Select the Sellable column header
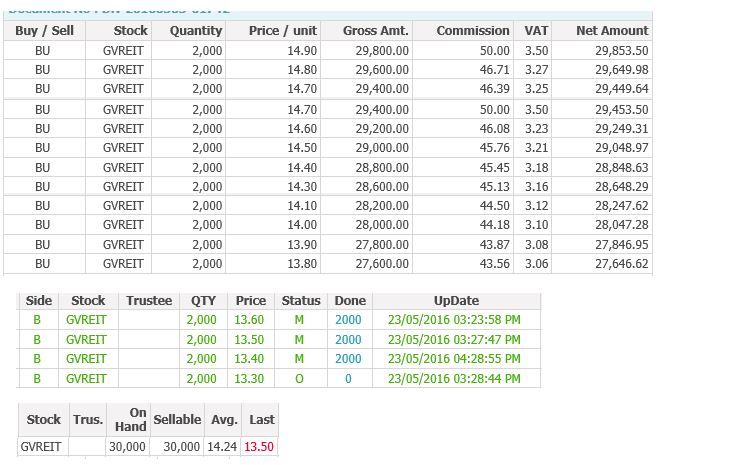Viewport: 732px width, 465px height. 177,420
